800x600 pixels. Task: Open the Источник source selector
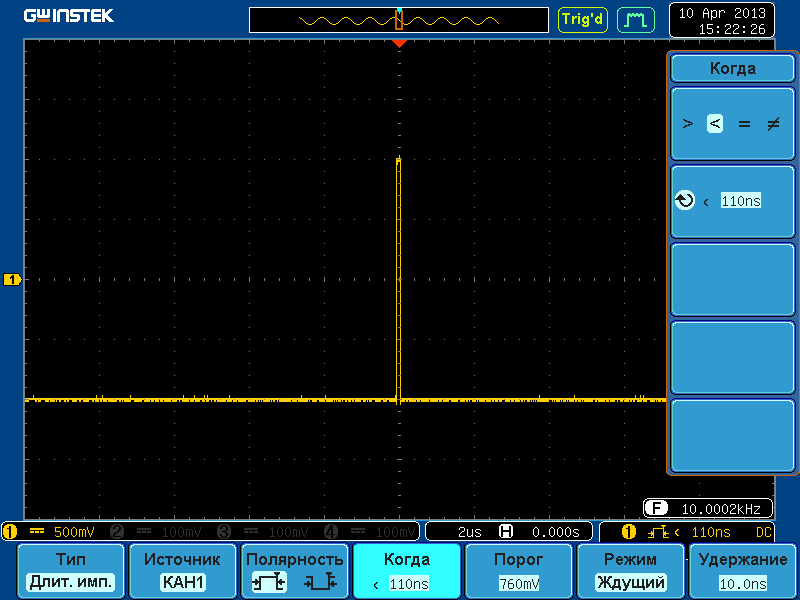[182, 571]
